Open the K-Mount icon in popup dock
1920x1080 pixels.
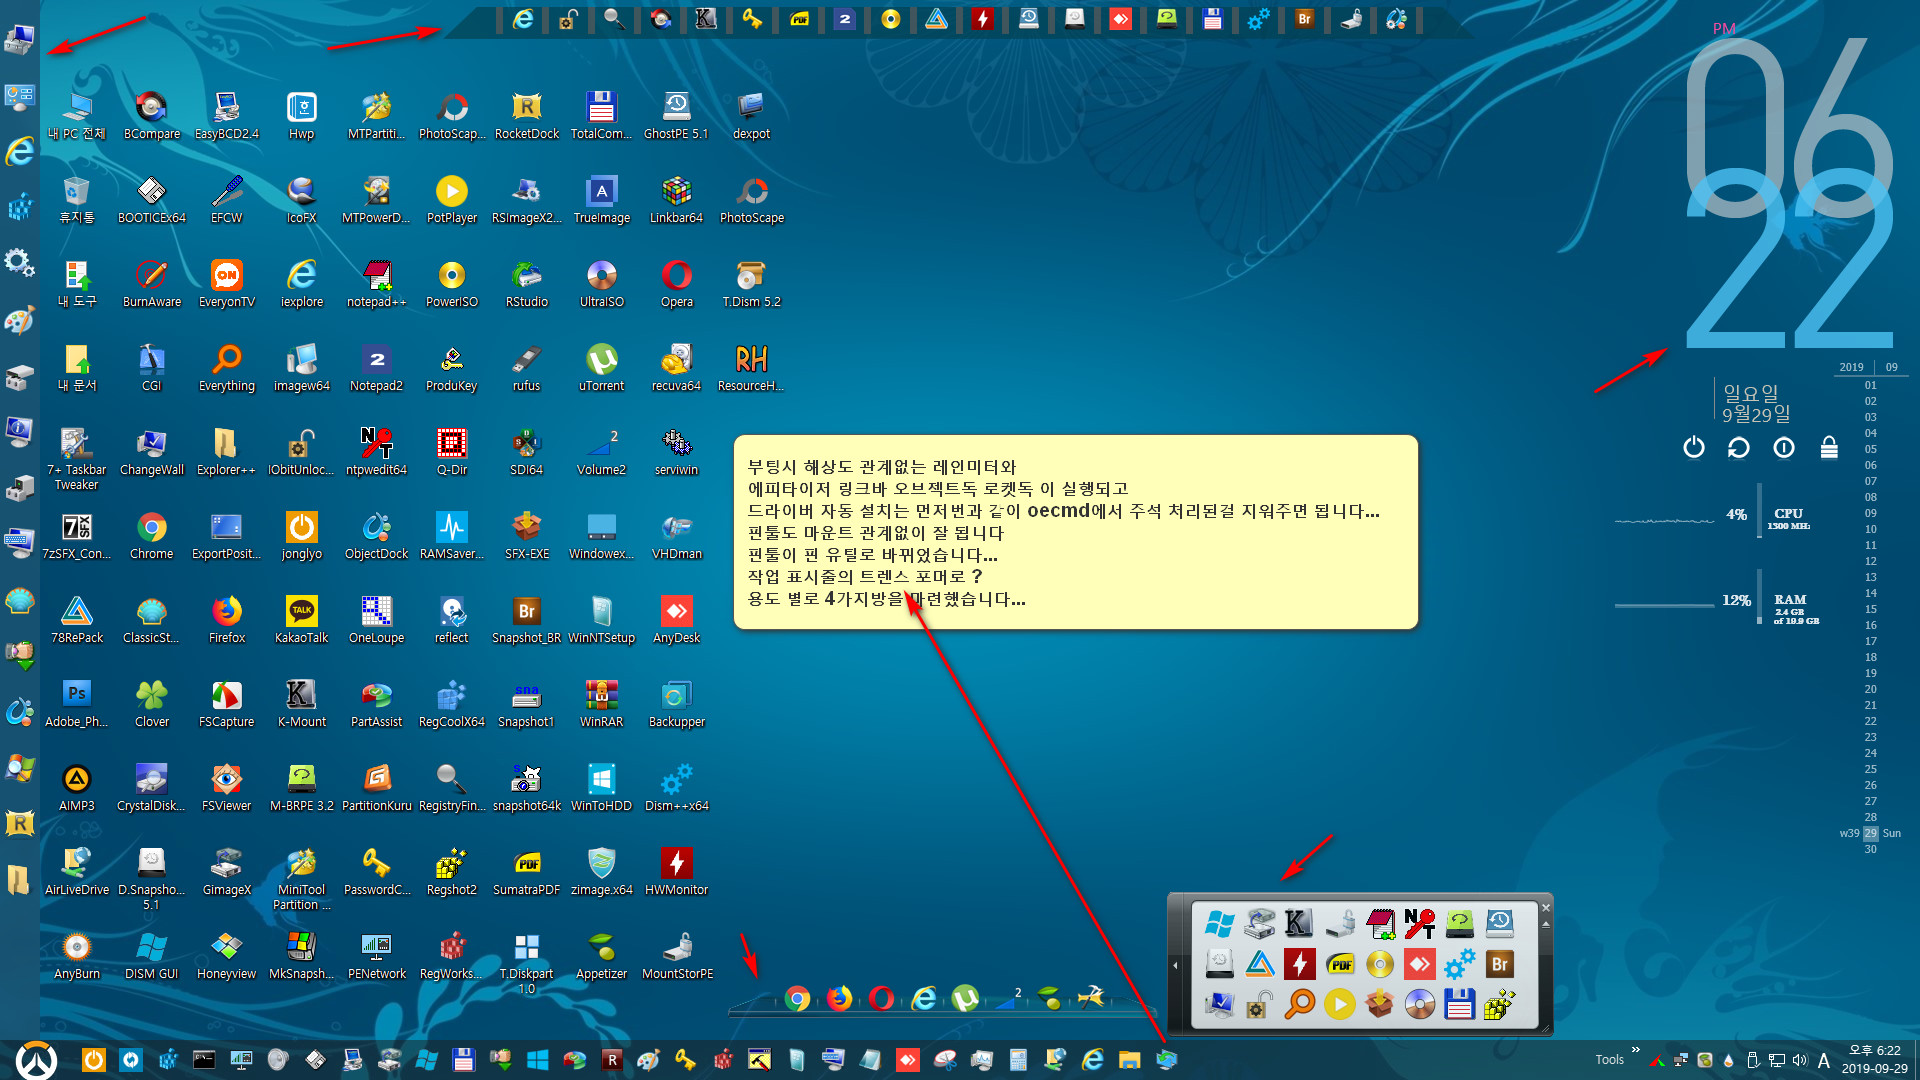(x=1299, y=923)
